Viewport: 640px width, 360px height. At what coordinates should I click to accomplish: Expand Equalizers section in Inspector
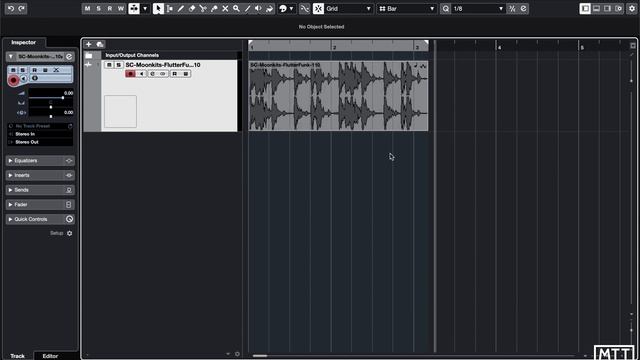pyautogui.click(x=40, y=160)
